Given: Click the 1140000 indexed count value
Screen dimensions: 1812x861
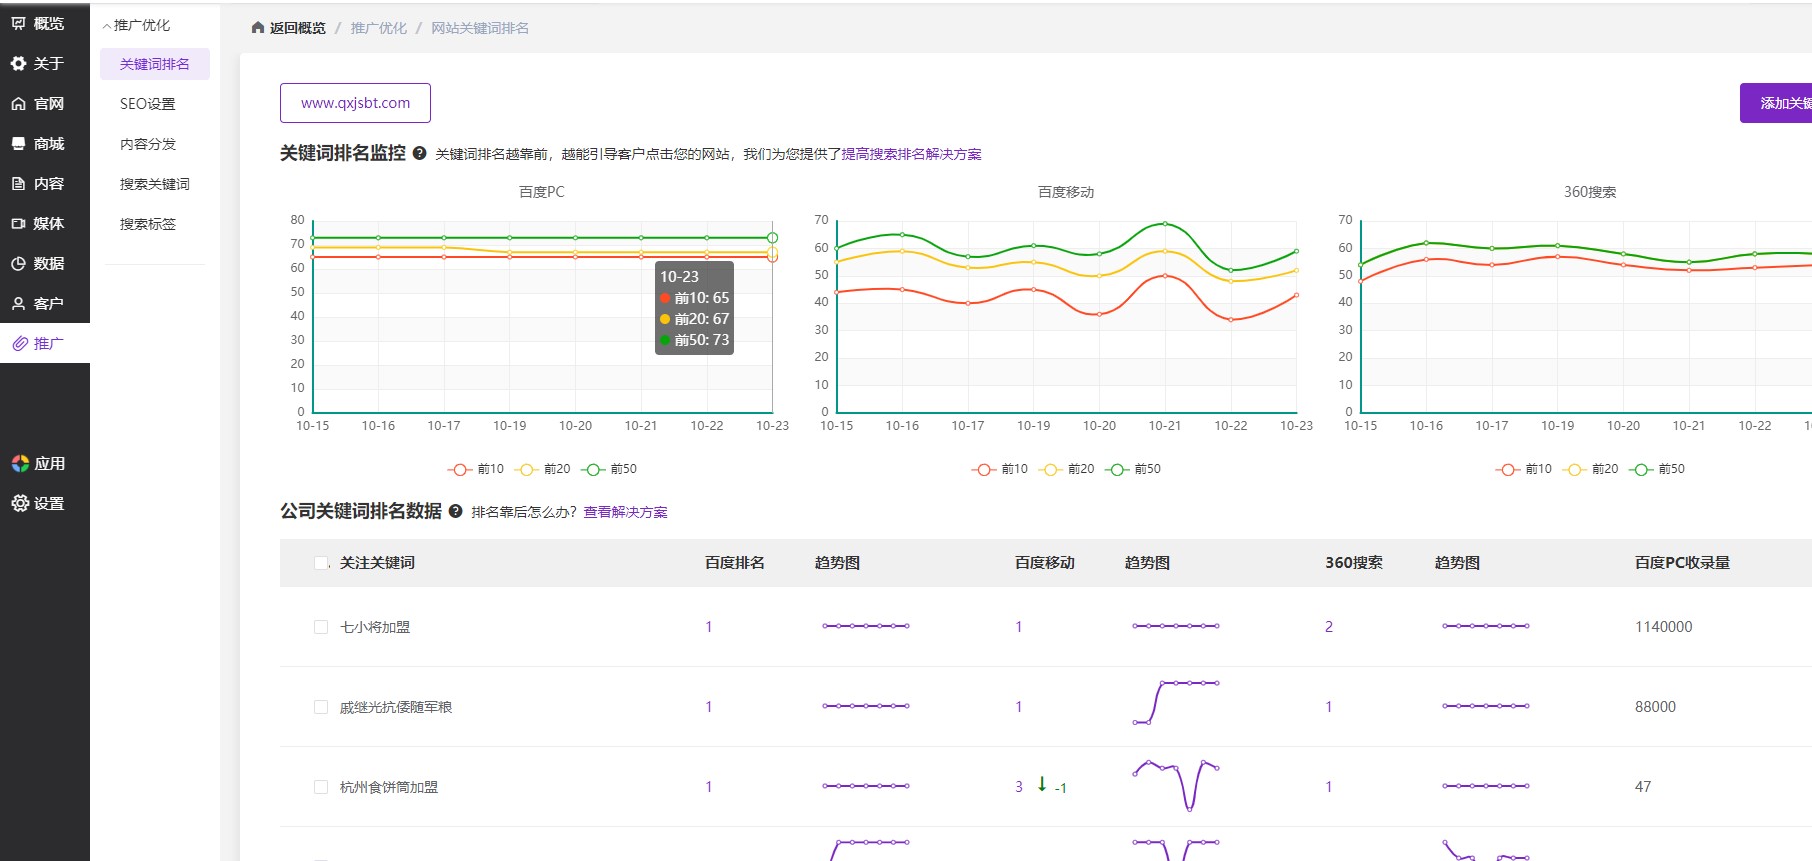Looking at the screenshot, I should click(x=1664, y=627).
